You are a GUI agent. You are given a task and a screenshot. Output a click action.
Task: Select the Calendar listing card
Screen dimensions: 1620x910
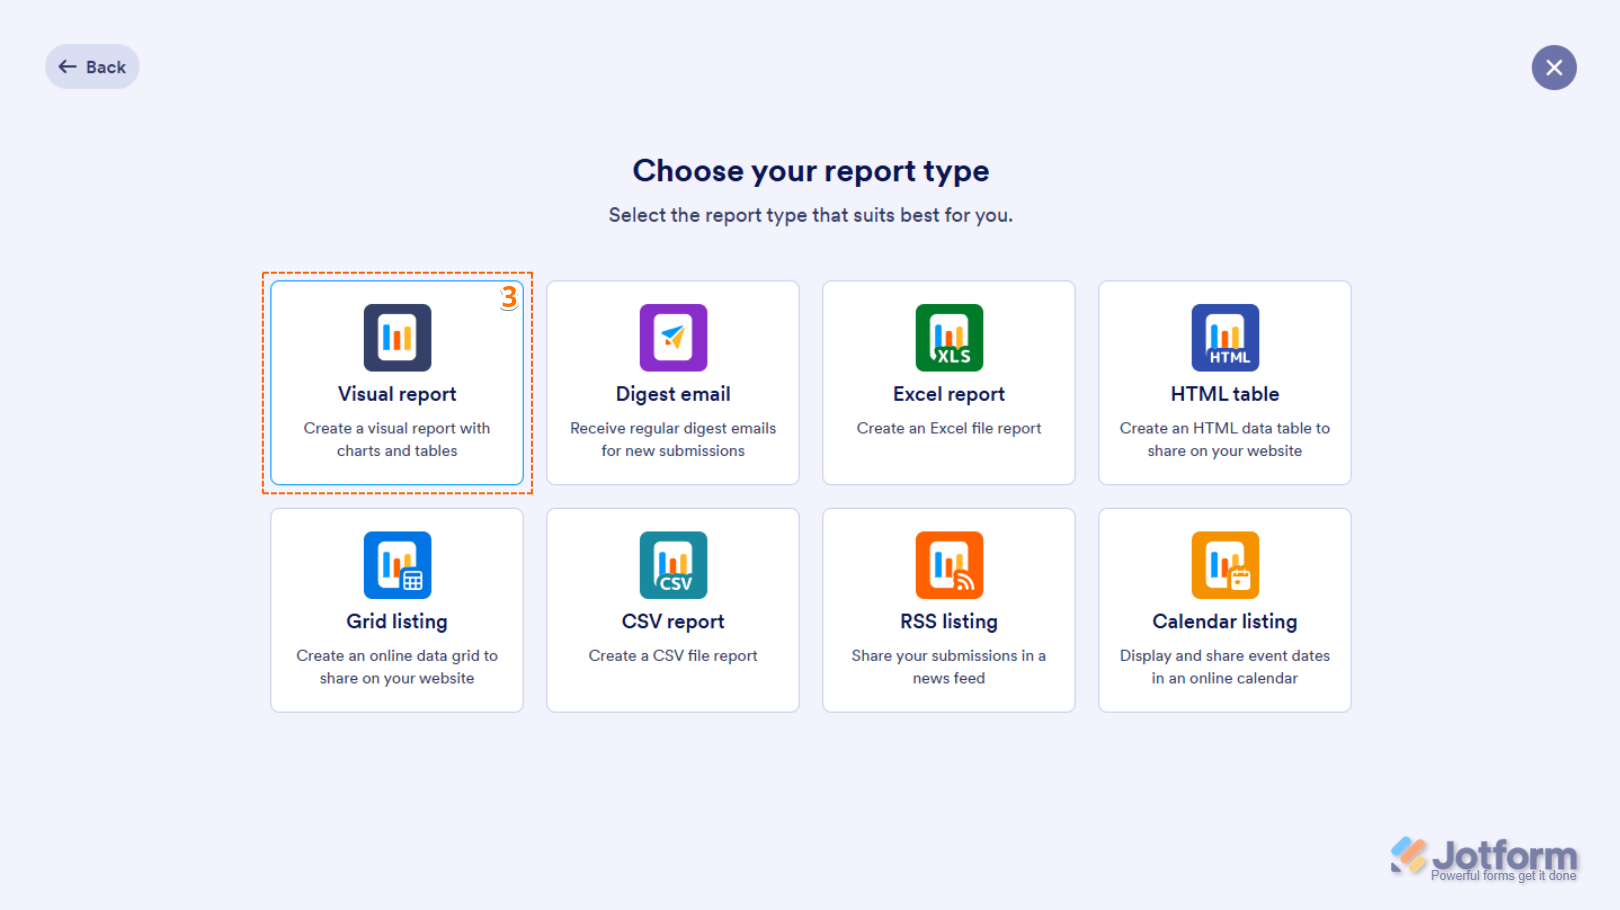tap(1225, 610)
